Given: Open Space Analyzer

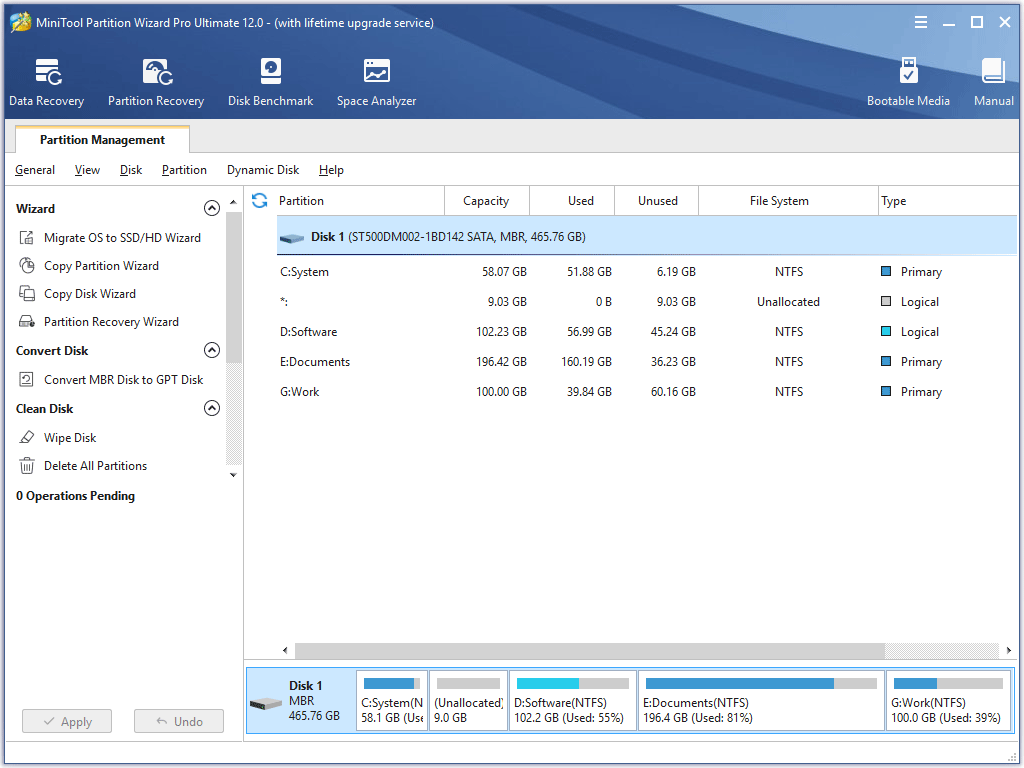Looking at the screenshot, I should (376, 82).
